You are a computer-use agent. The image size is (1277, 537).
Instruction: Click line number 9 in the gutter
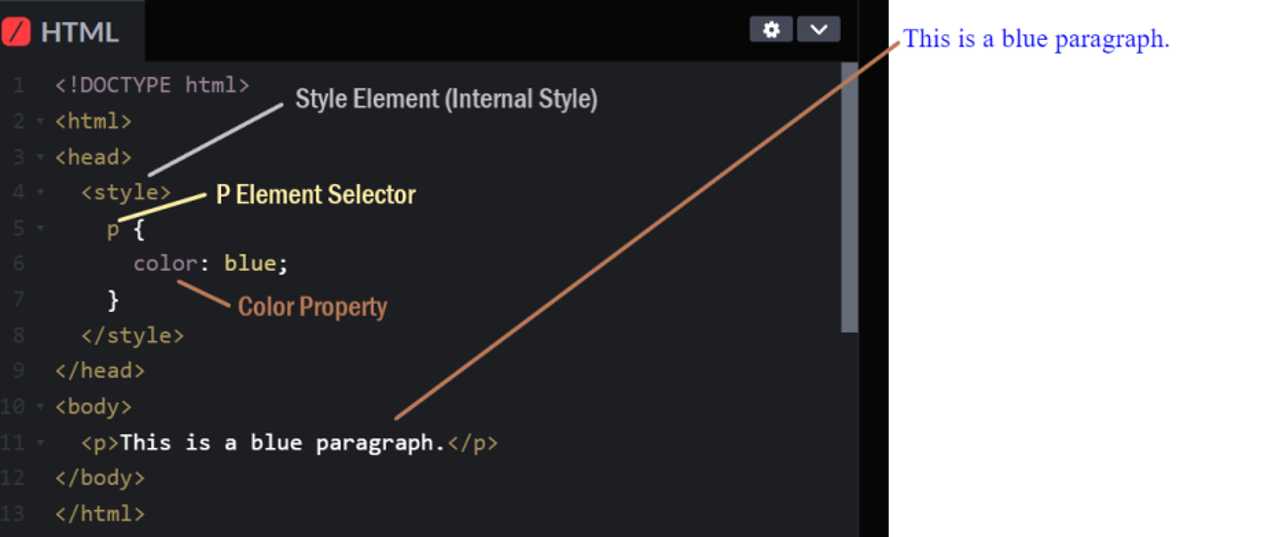[18, 371]
